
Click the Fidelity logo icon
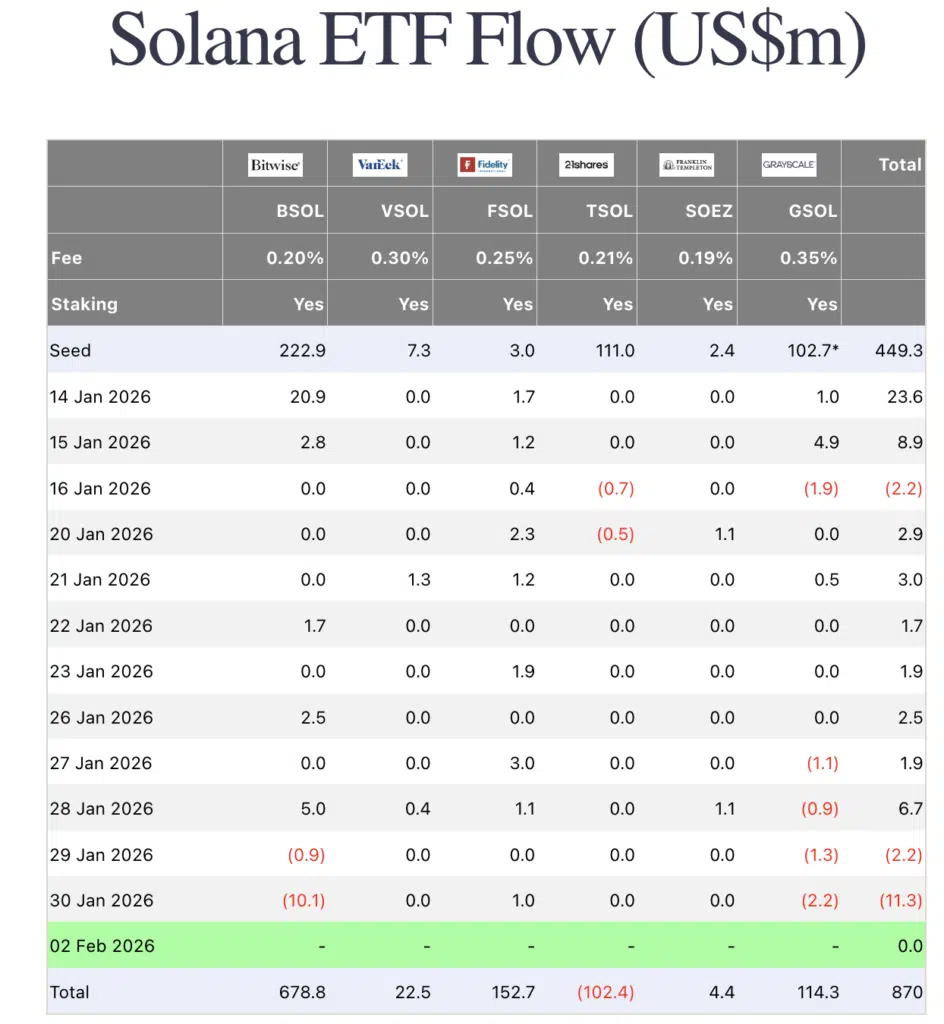[484, 165]
